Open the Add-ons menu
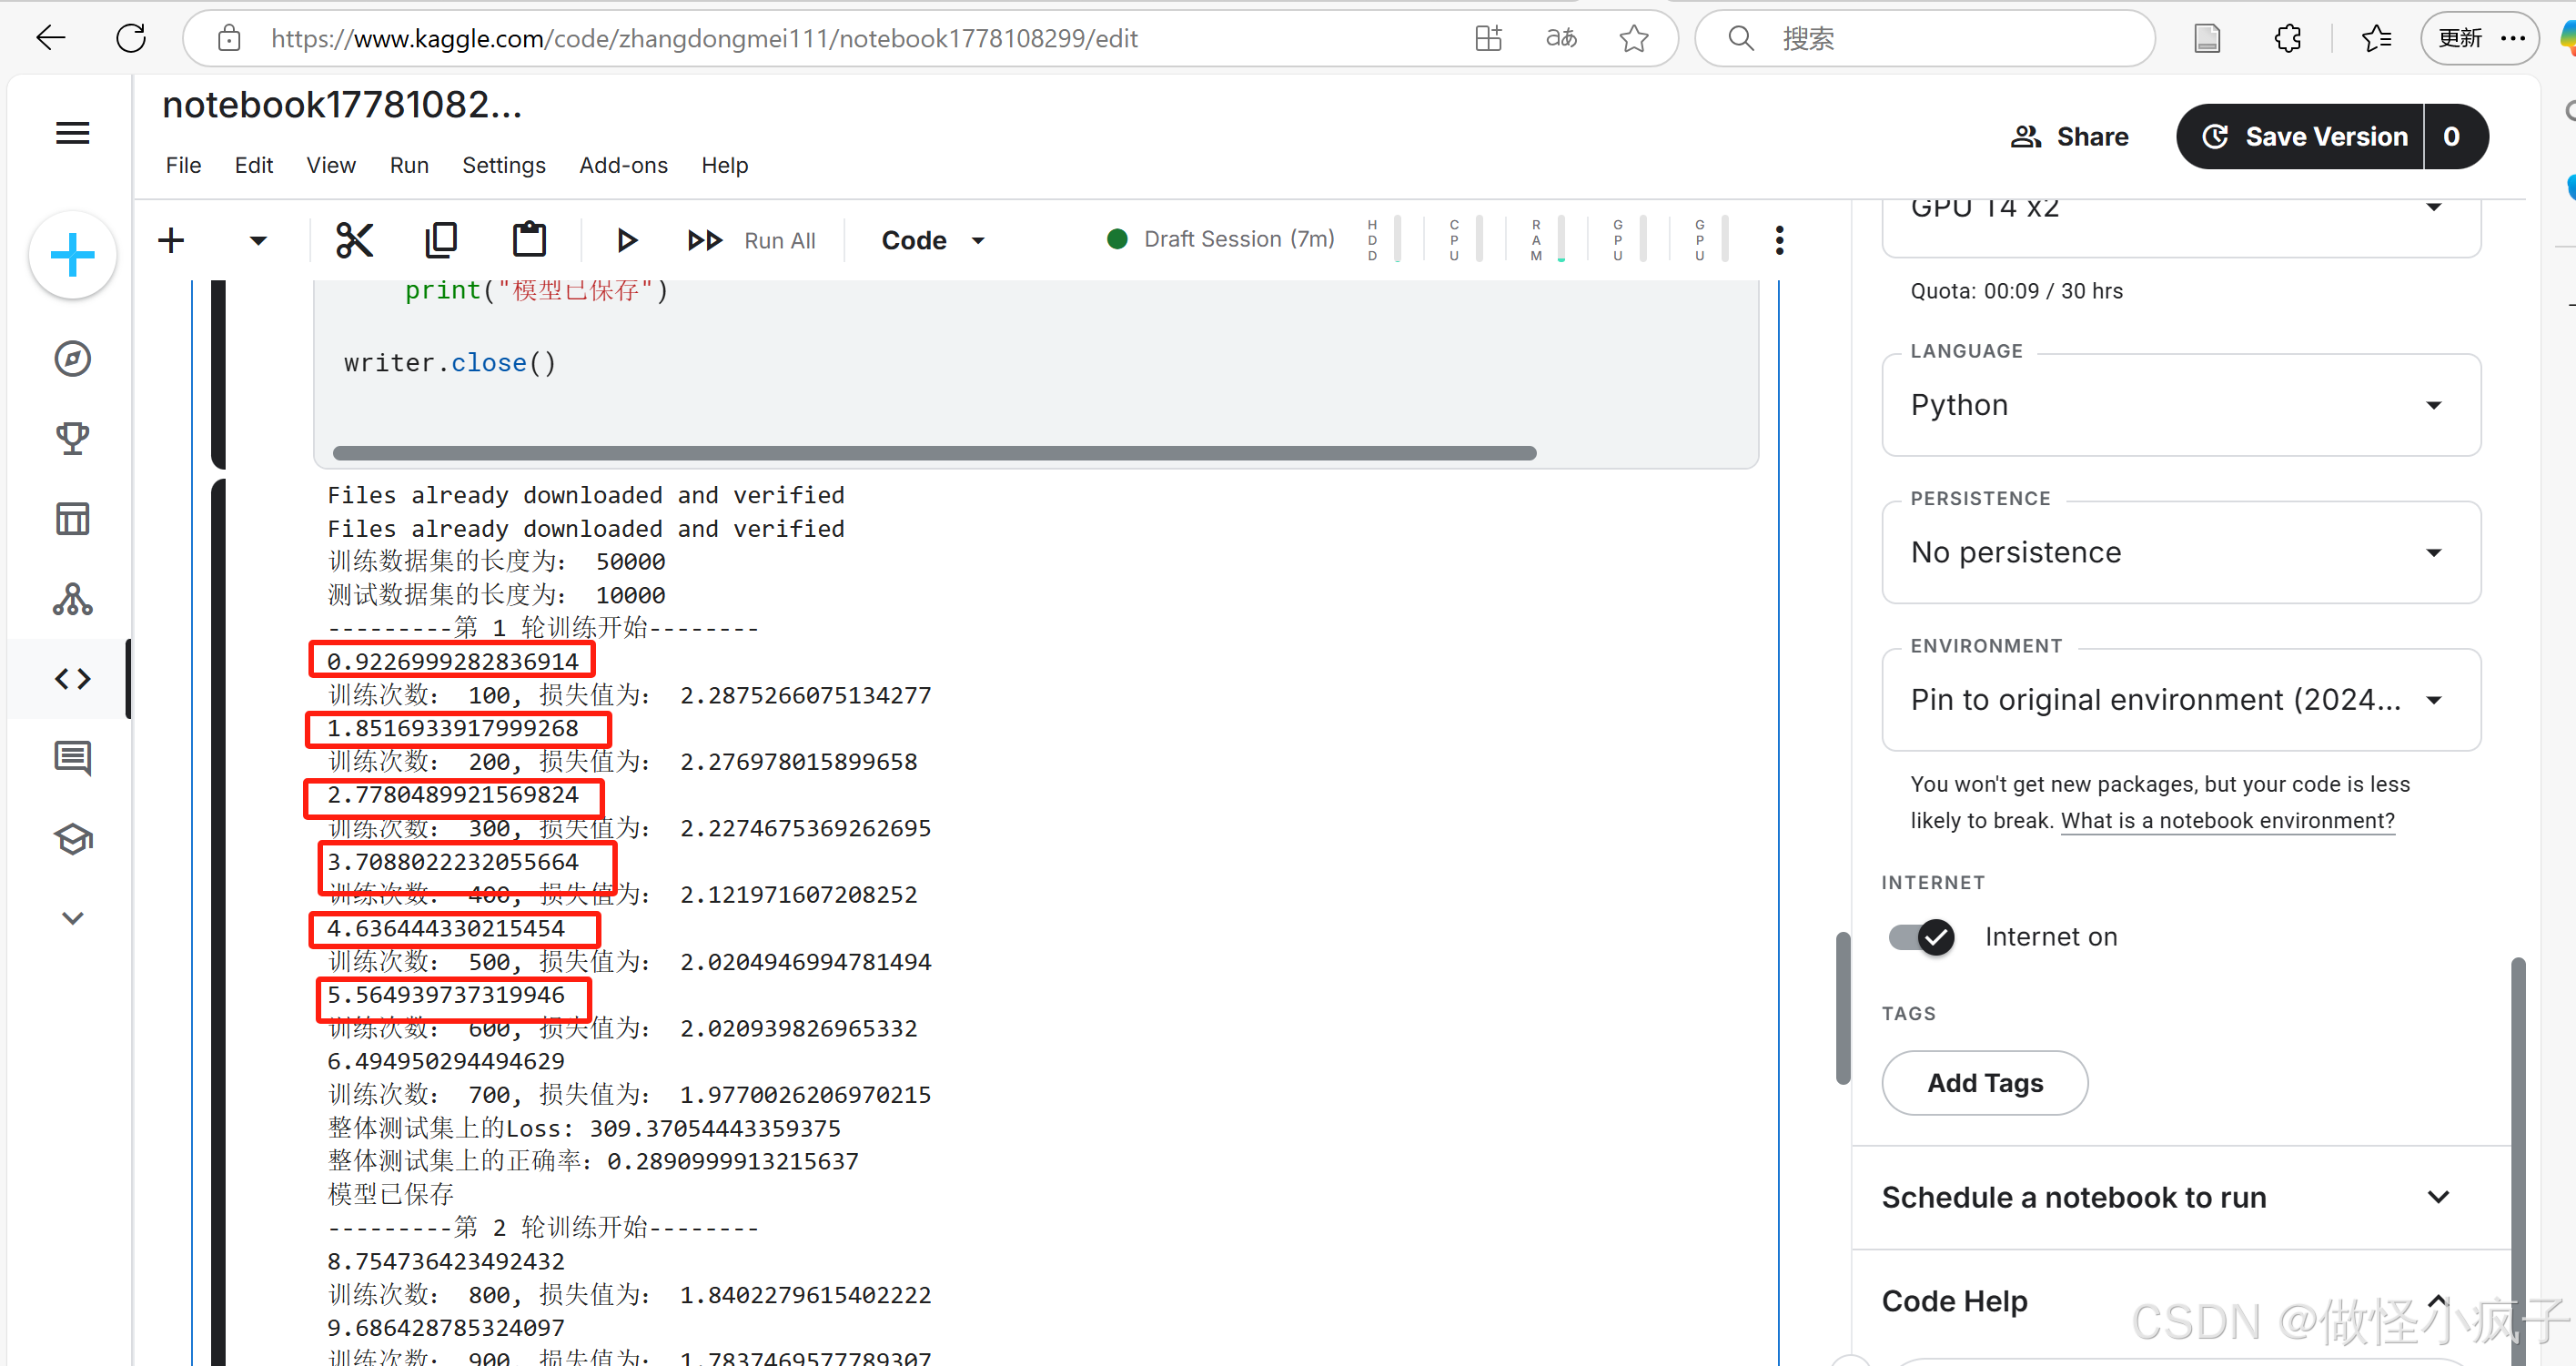Screen dimensions: 2576x1366 tap(623, 165)
